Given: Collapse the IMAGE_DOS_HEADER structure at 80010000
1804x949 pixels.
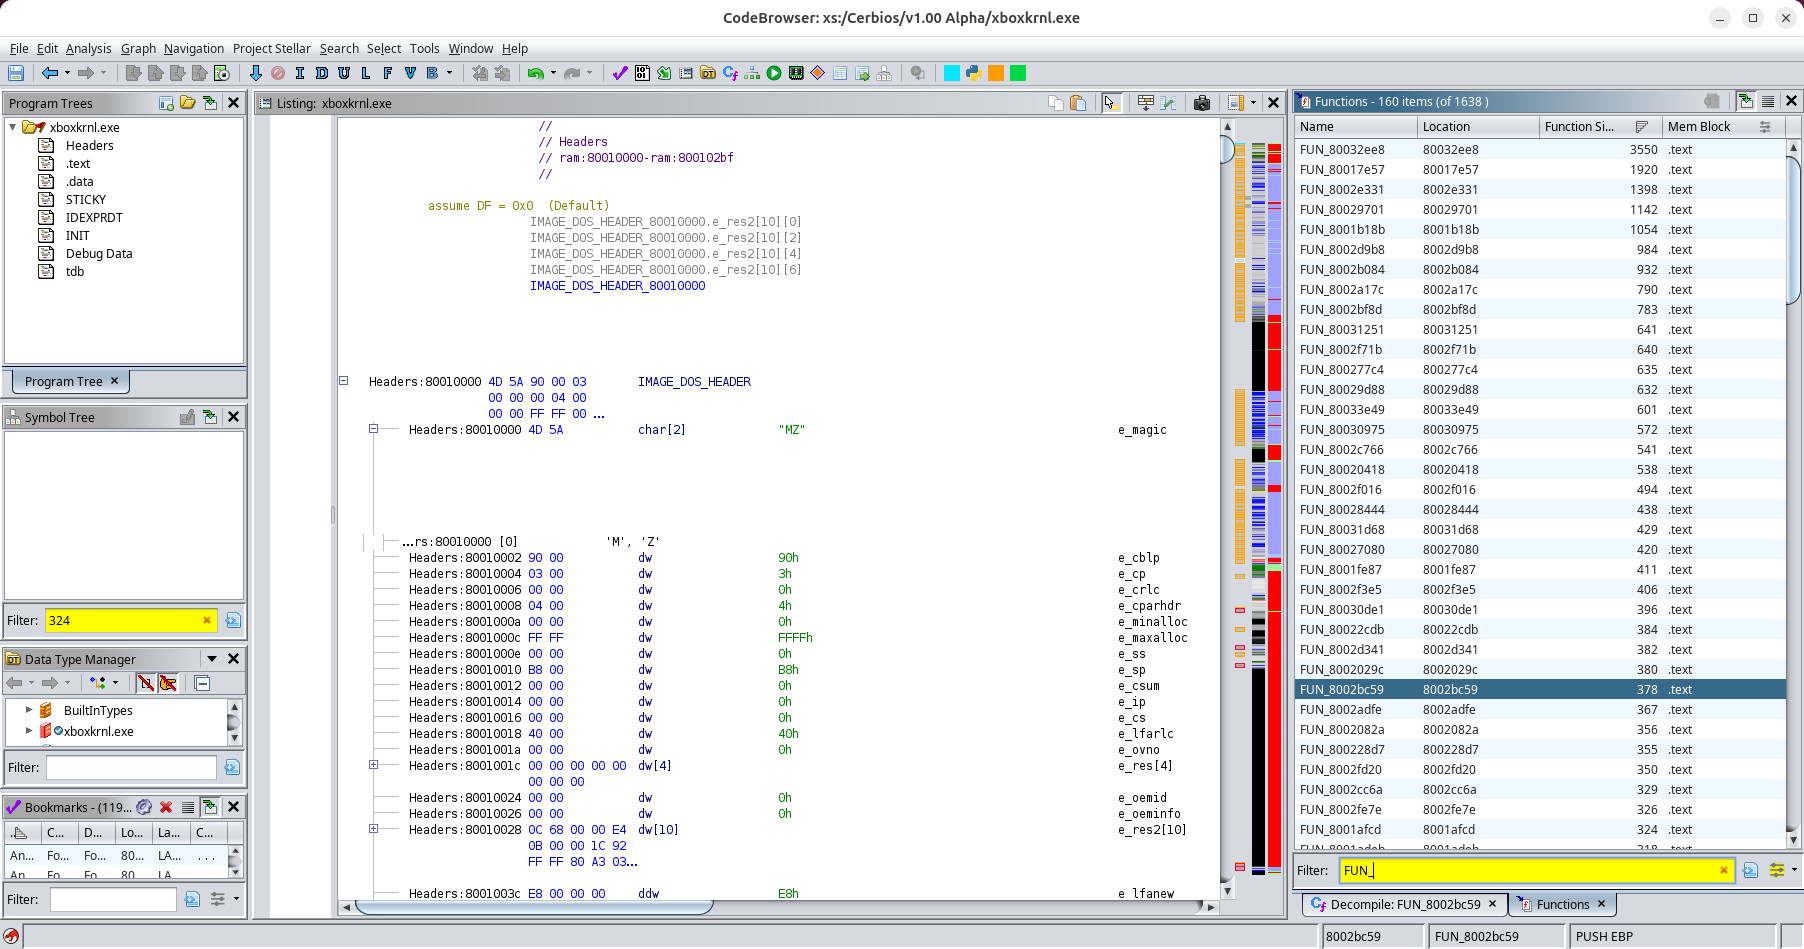Looking at the screenshot, I should (x=343, y=381).
